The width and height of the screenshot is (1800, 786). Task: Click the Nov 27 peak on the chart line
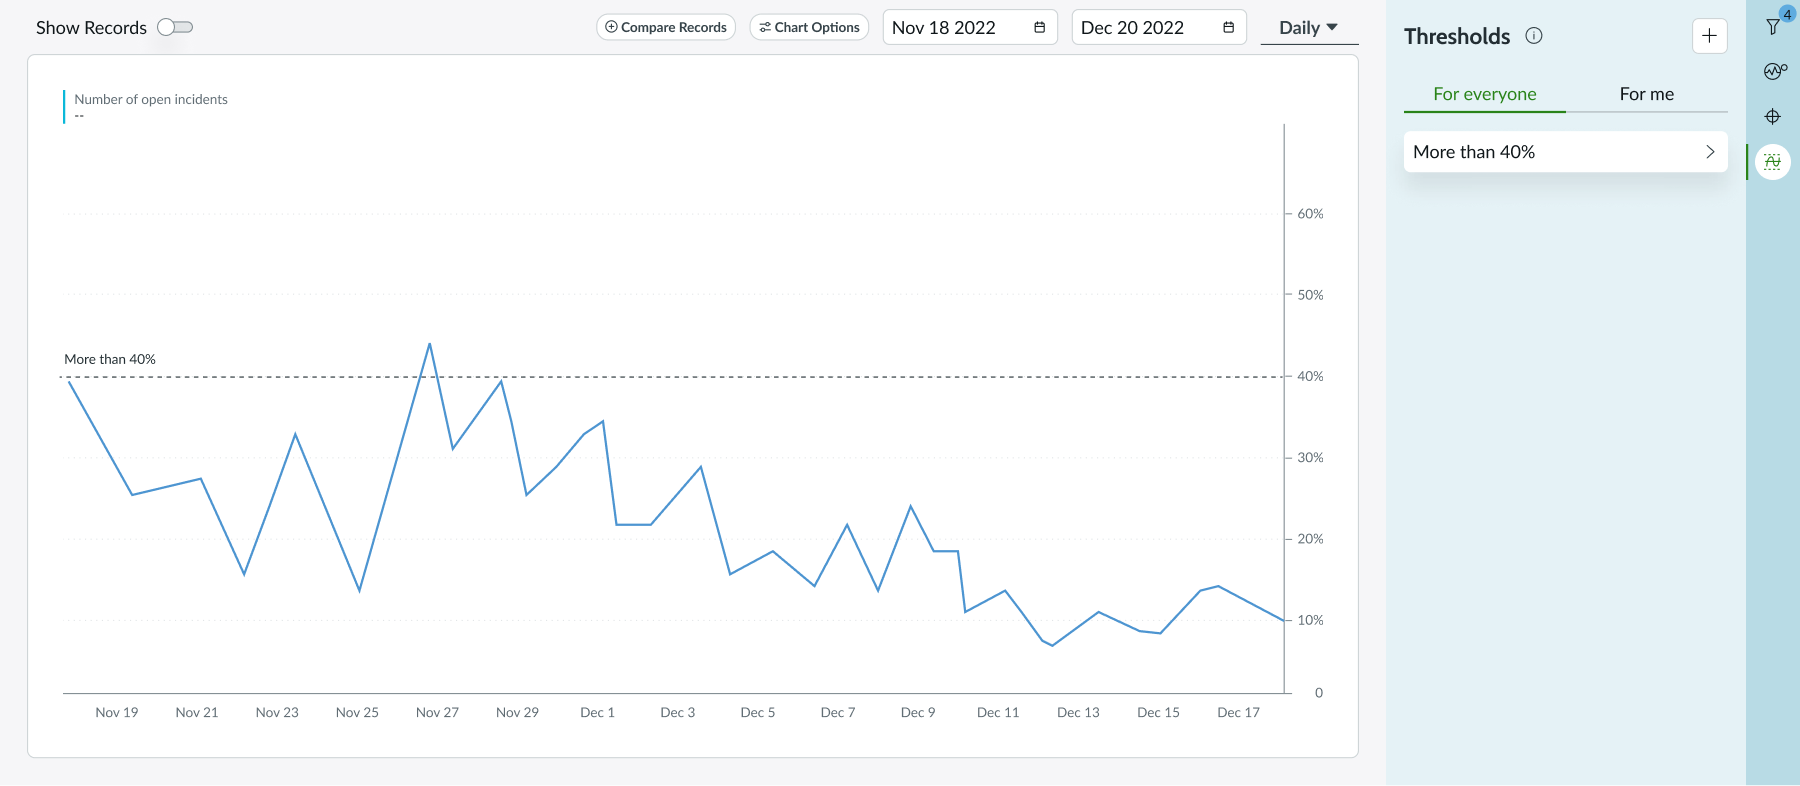[x=430, y=344]
